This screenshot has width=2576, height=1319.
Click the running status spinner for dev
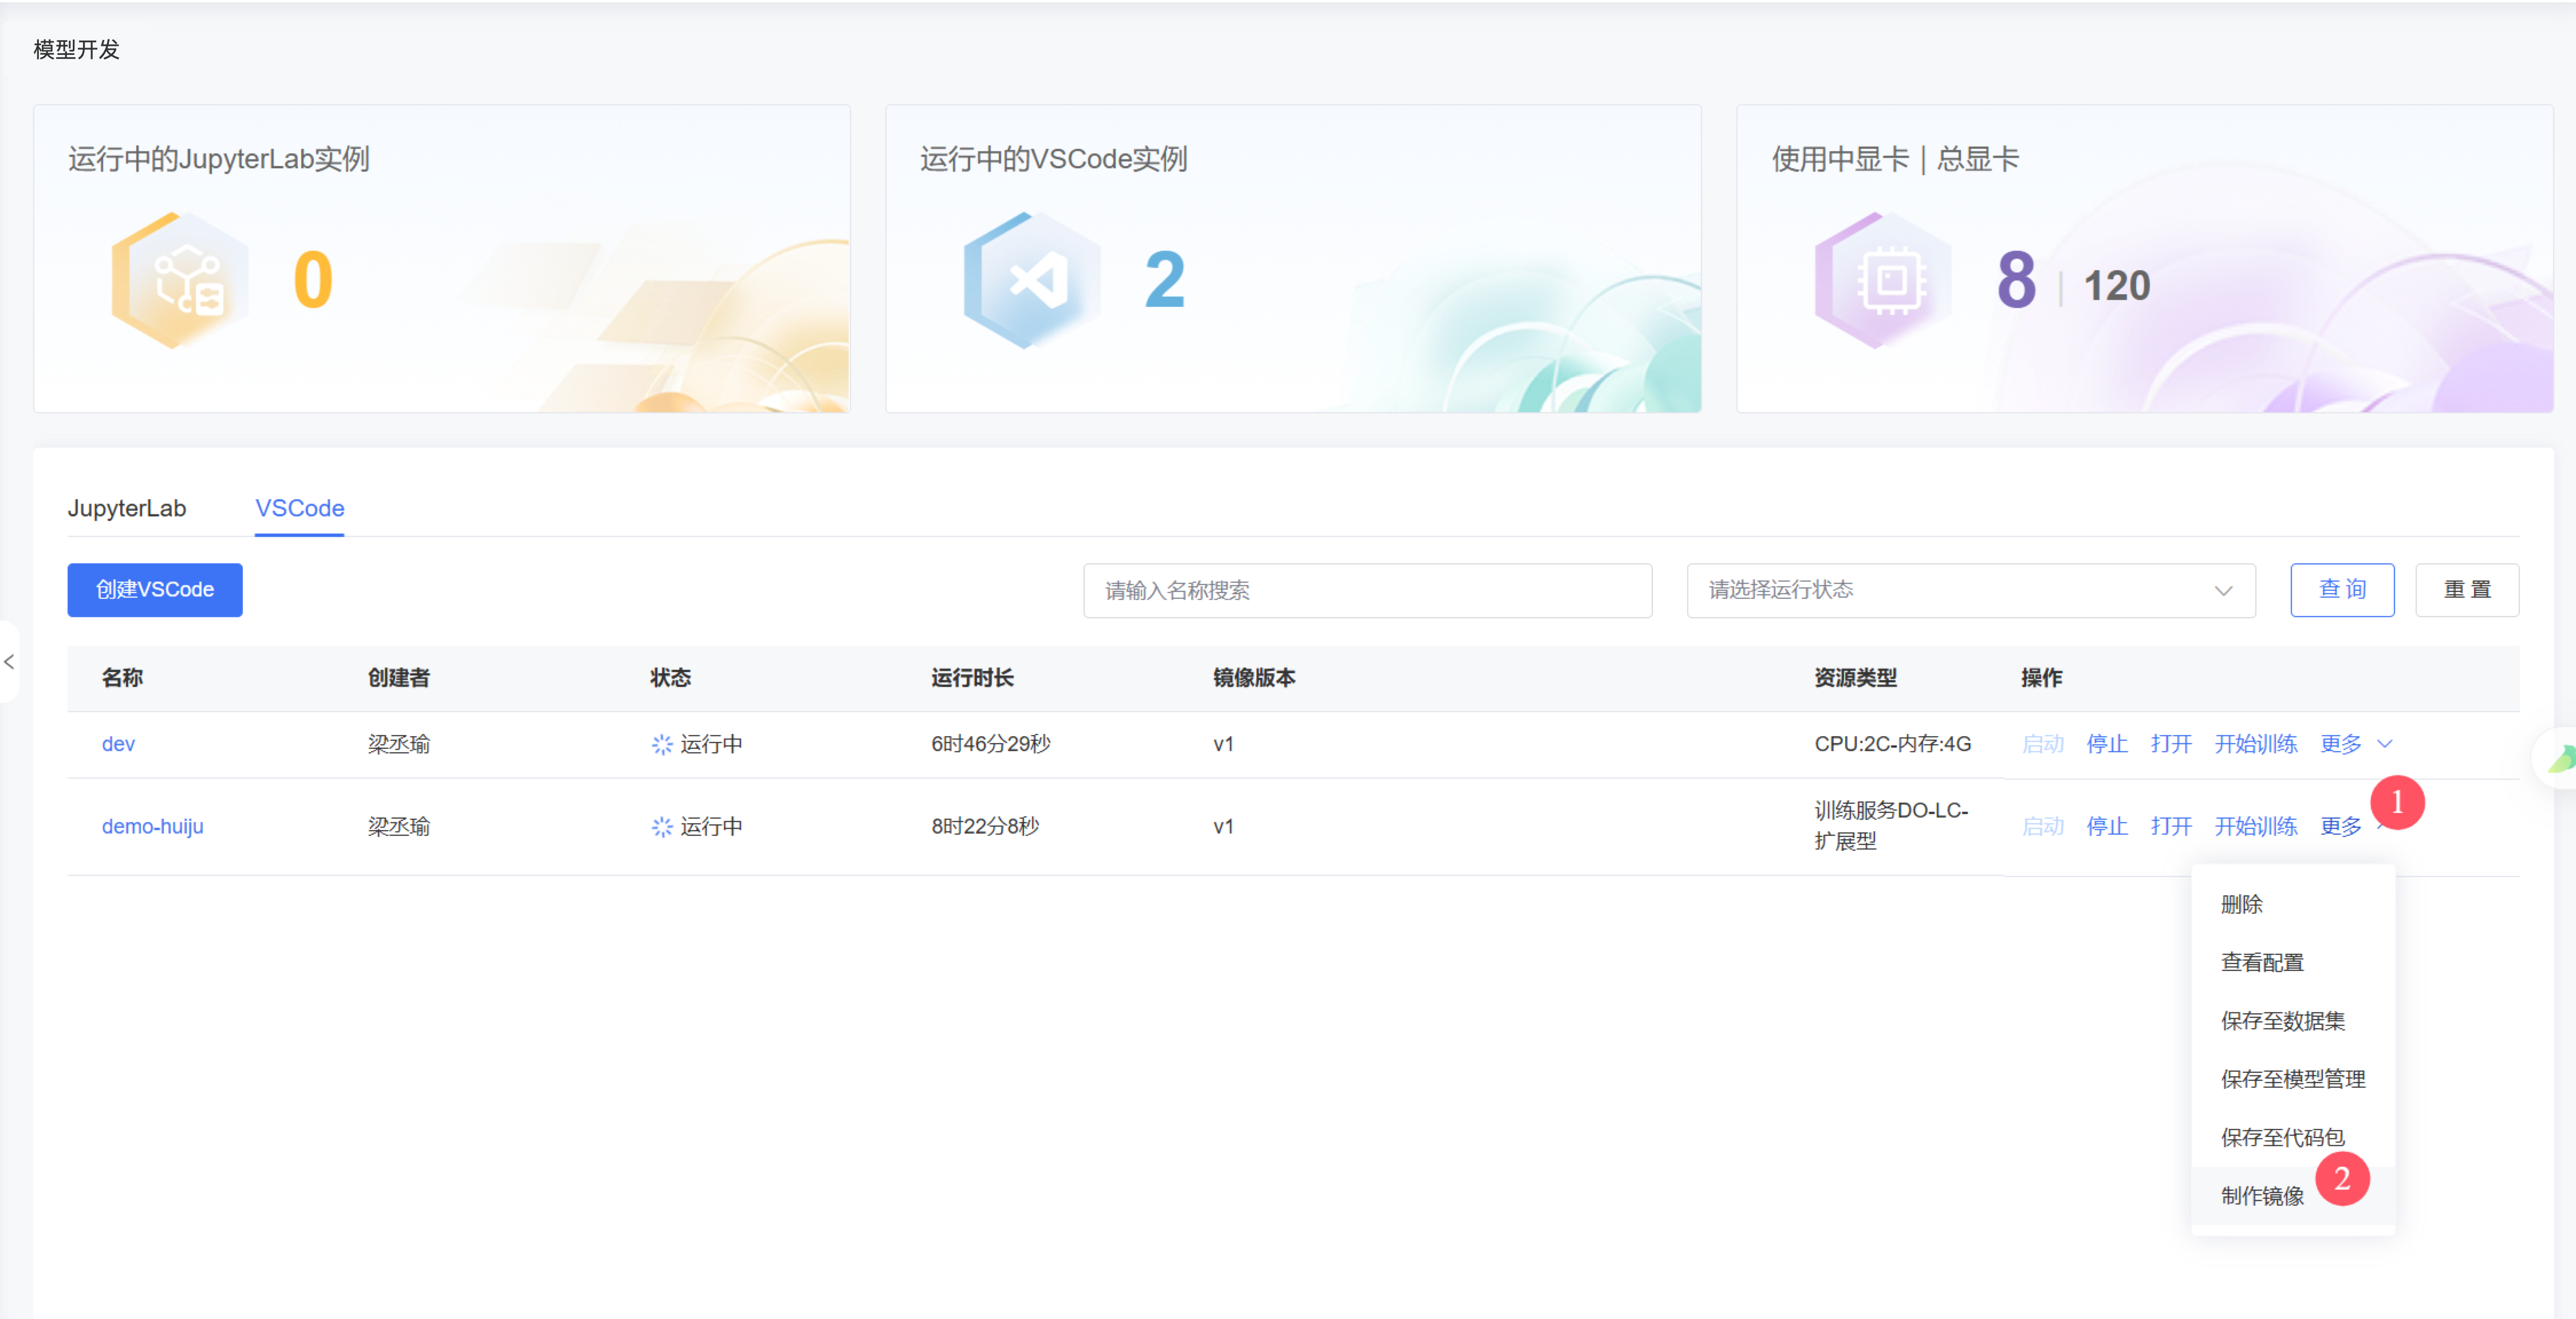(x=662, y=744)
